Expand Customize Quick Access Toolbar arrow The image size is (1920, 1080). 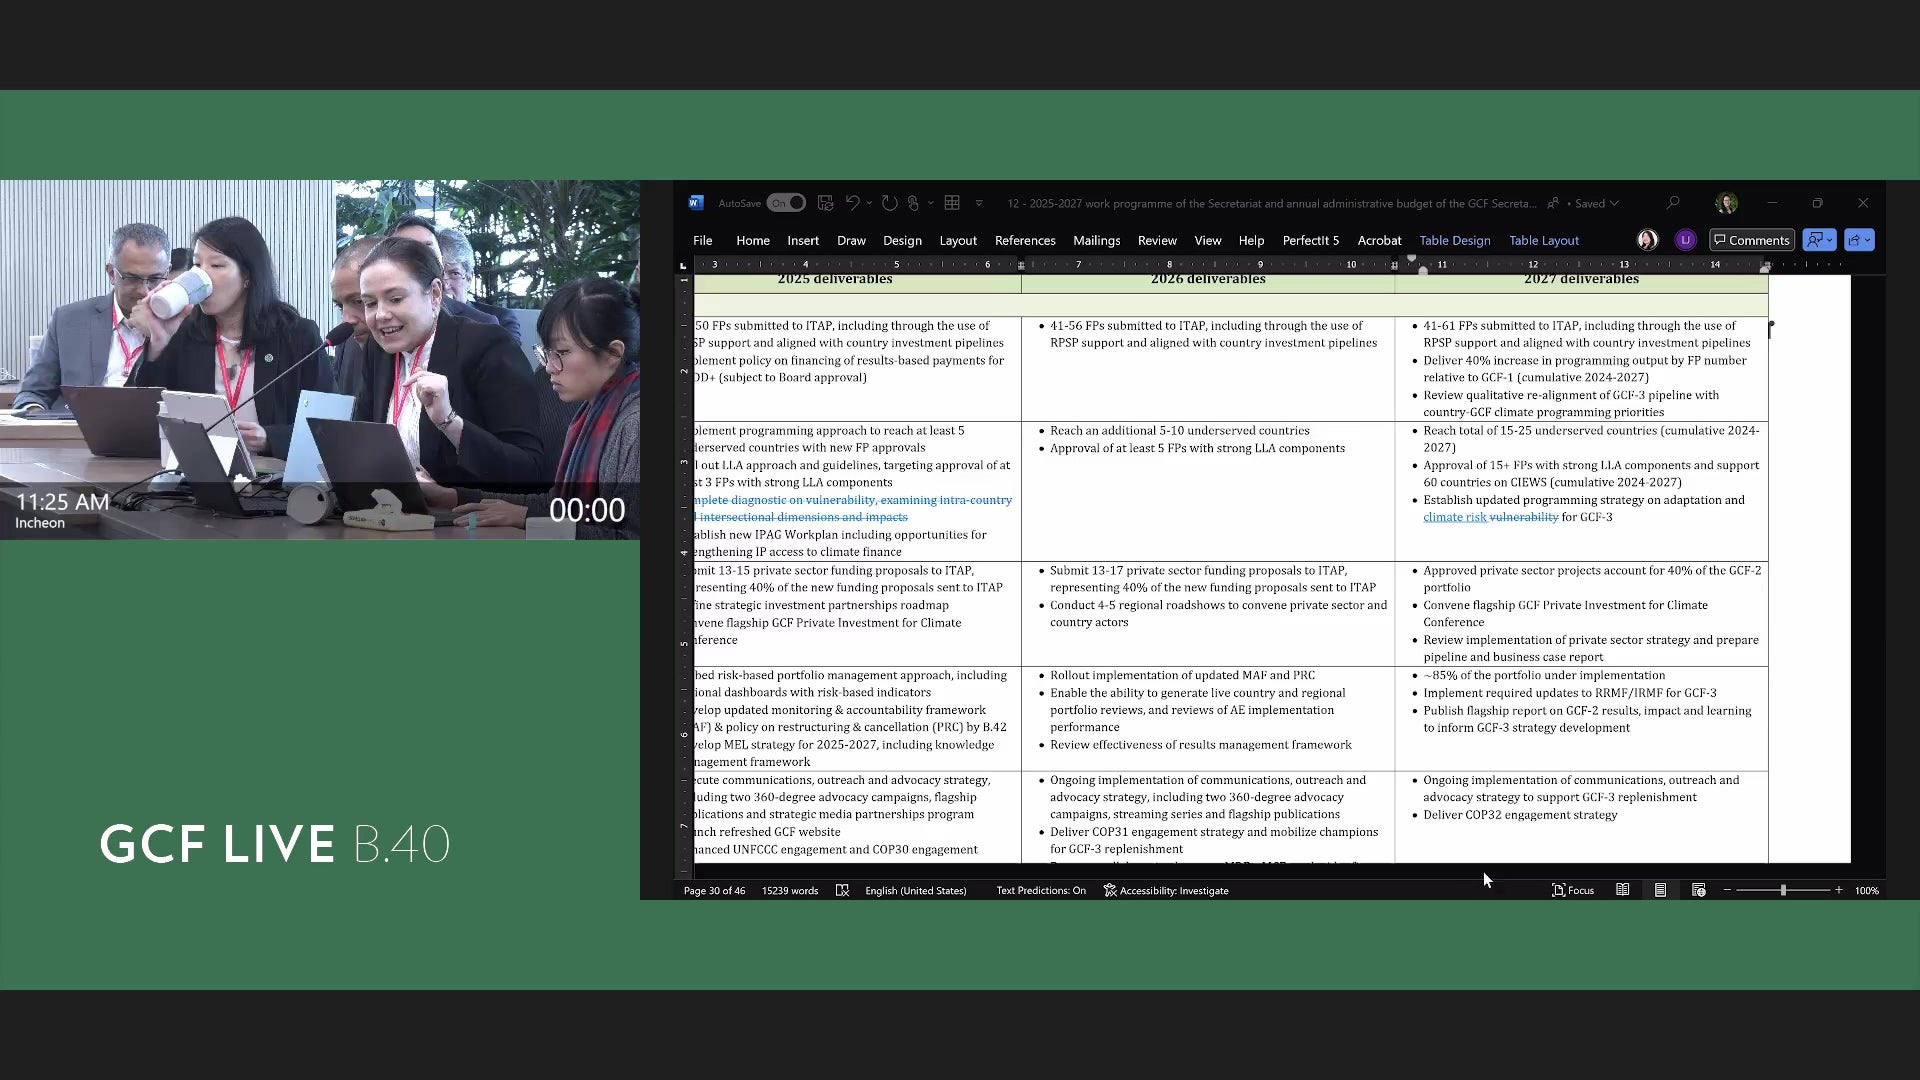pos(979,203)
